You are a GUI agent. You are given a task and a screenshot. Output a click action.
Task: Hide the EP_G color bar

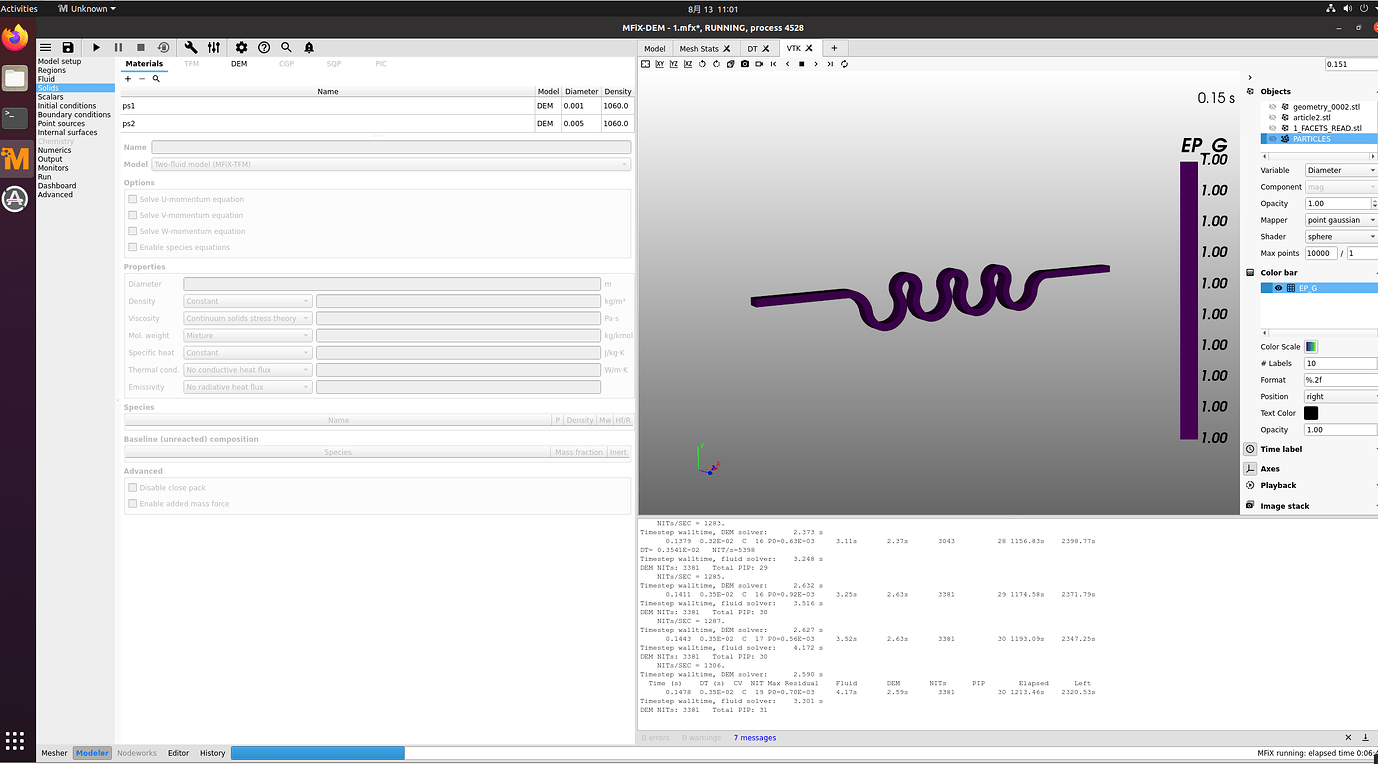[x=1278, y=288]
